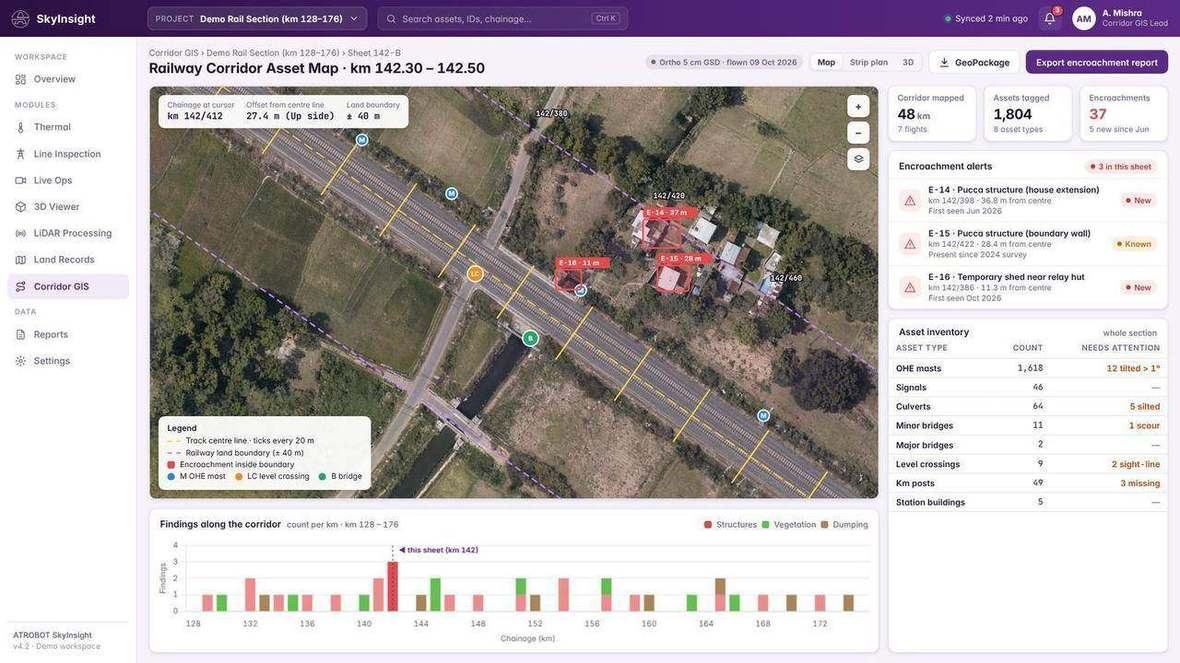Click the SkyInsight logo icon

click(x=20, y=19)
